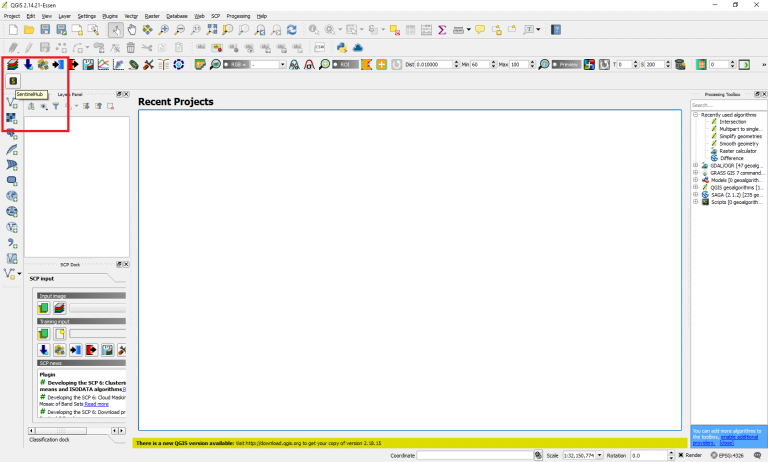Open the Project menu
The height and width of the screenshot is (462, 768).
click(12, 16)
